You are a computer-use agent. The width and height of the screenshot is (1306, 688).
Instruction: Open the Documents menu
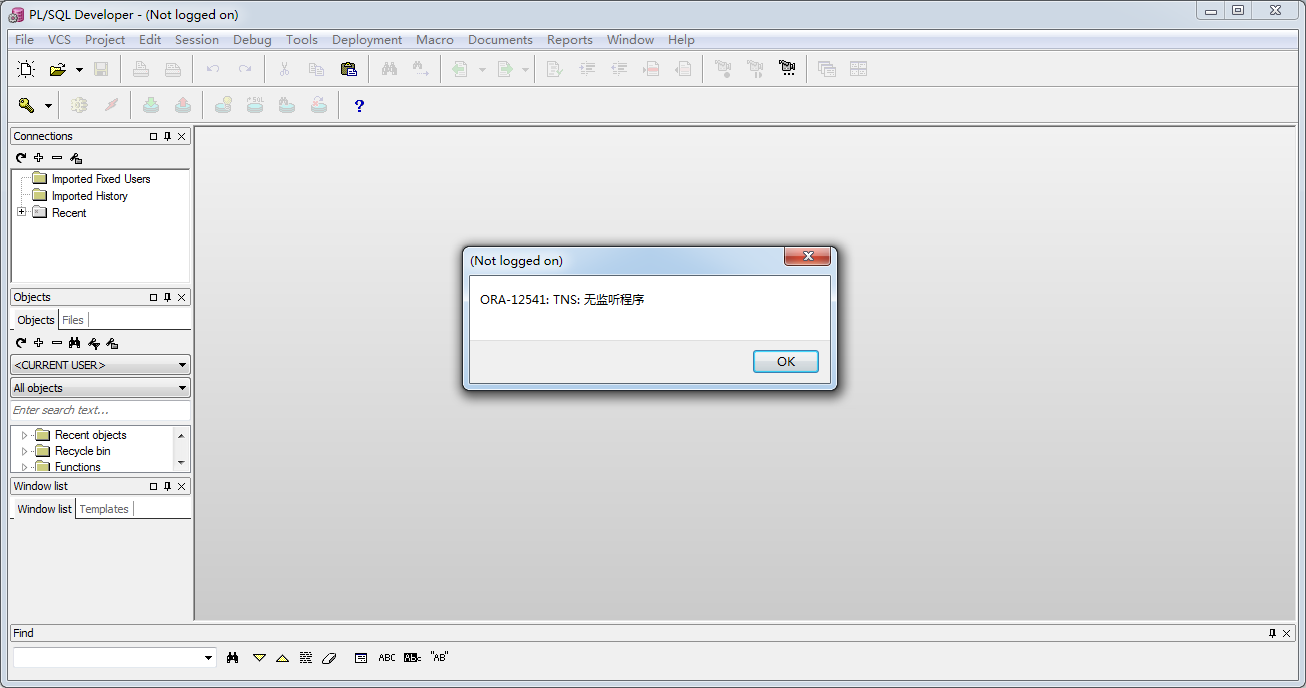pyautogui.click(x=500, y=40)
